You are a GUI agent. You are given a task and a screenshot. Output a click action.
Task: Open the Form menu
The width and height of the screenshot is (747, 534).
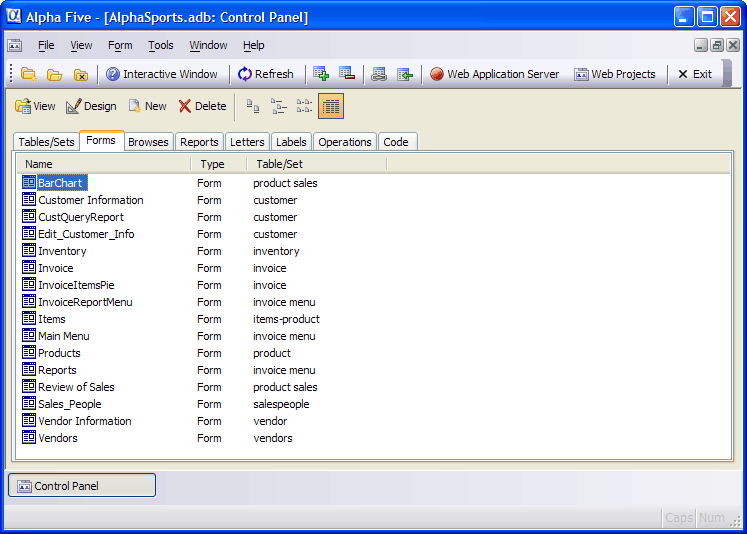pos(120,45)
